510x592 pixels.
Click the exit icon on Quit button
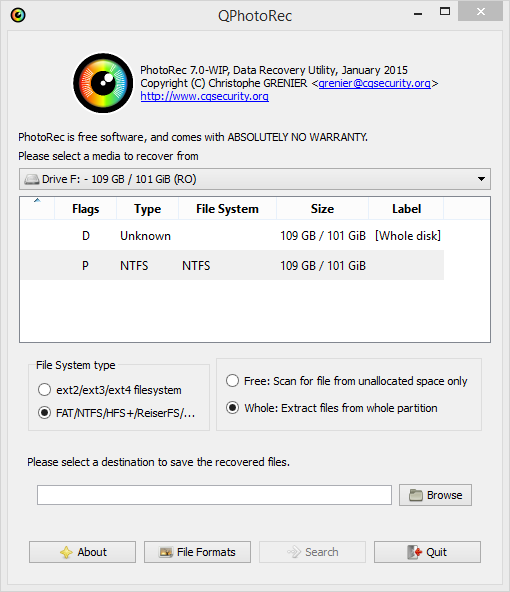[414, 552]
